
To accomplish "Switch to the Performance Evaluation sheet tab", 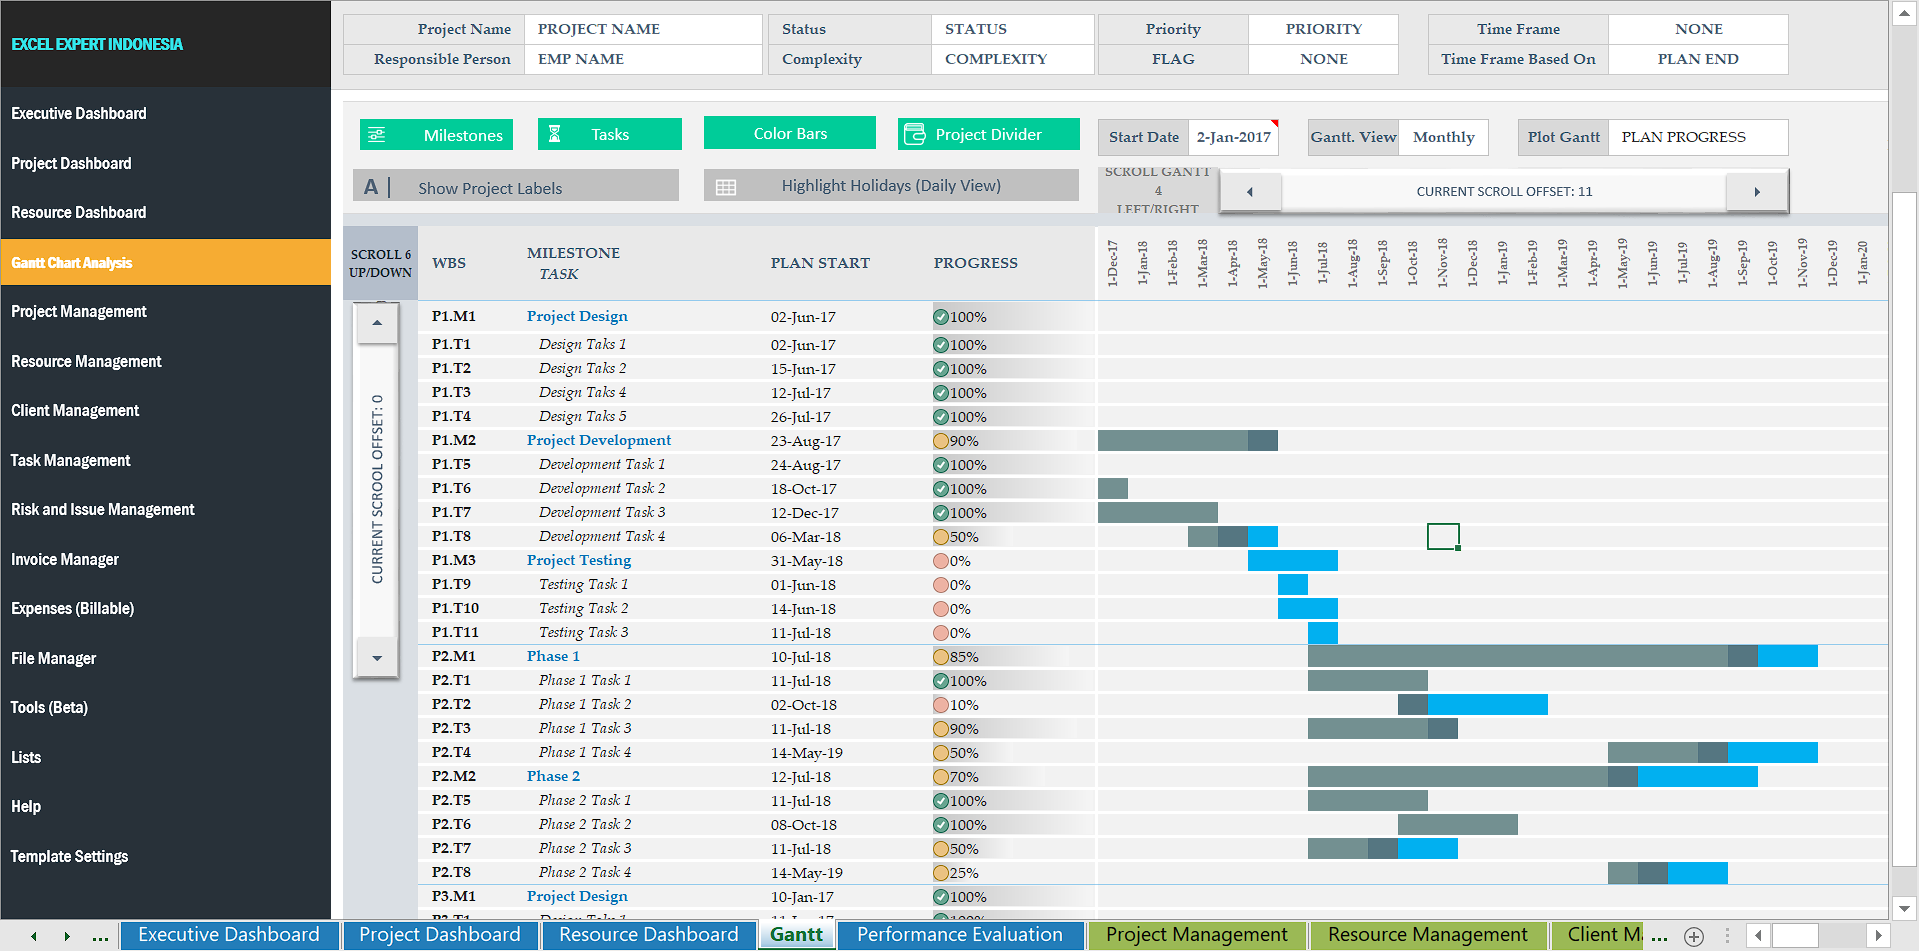I will pyautogui.click(x=959, y=935).
